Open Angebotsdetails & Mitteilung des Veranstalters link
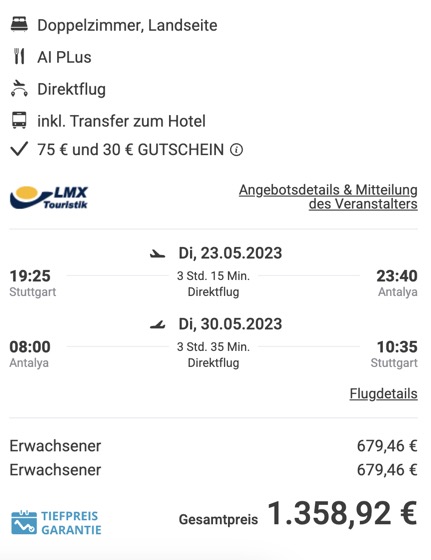Viewport: 431px width, 560px height. [x=328, y=197]
